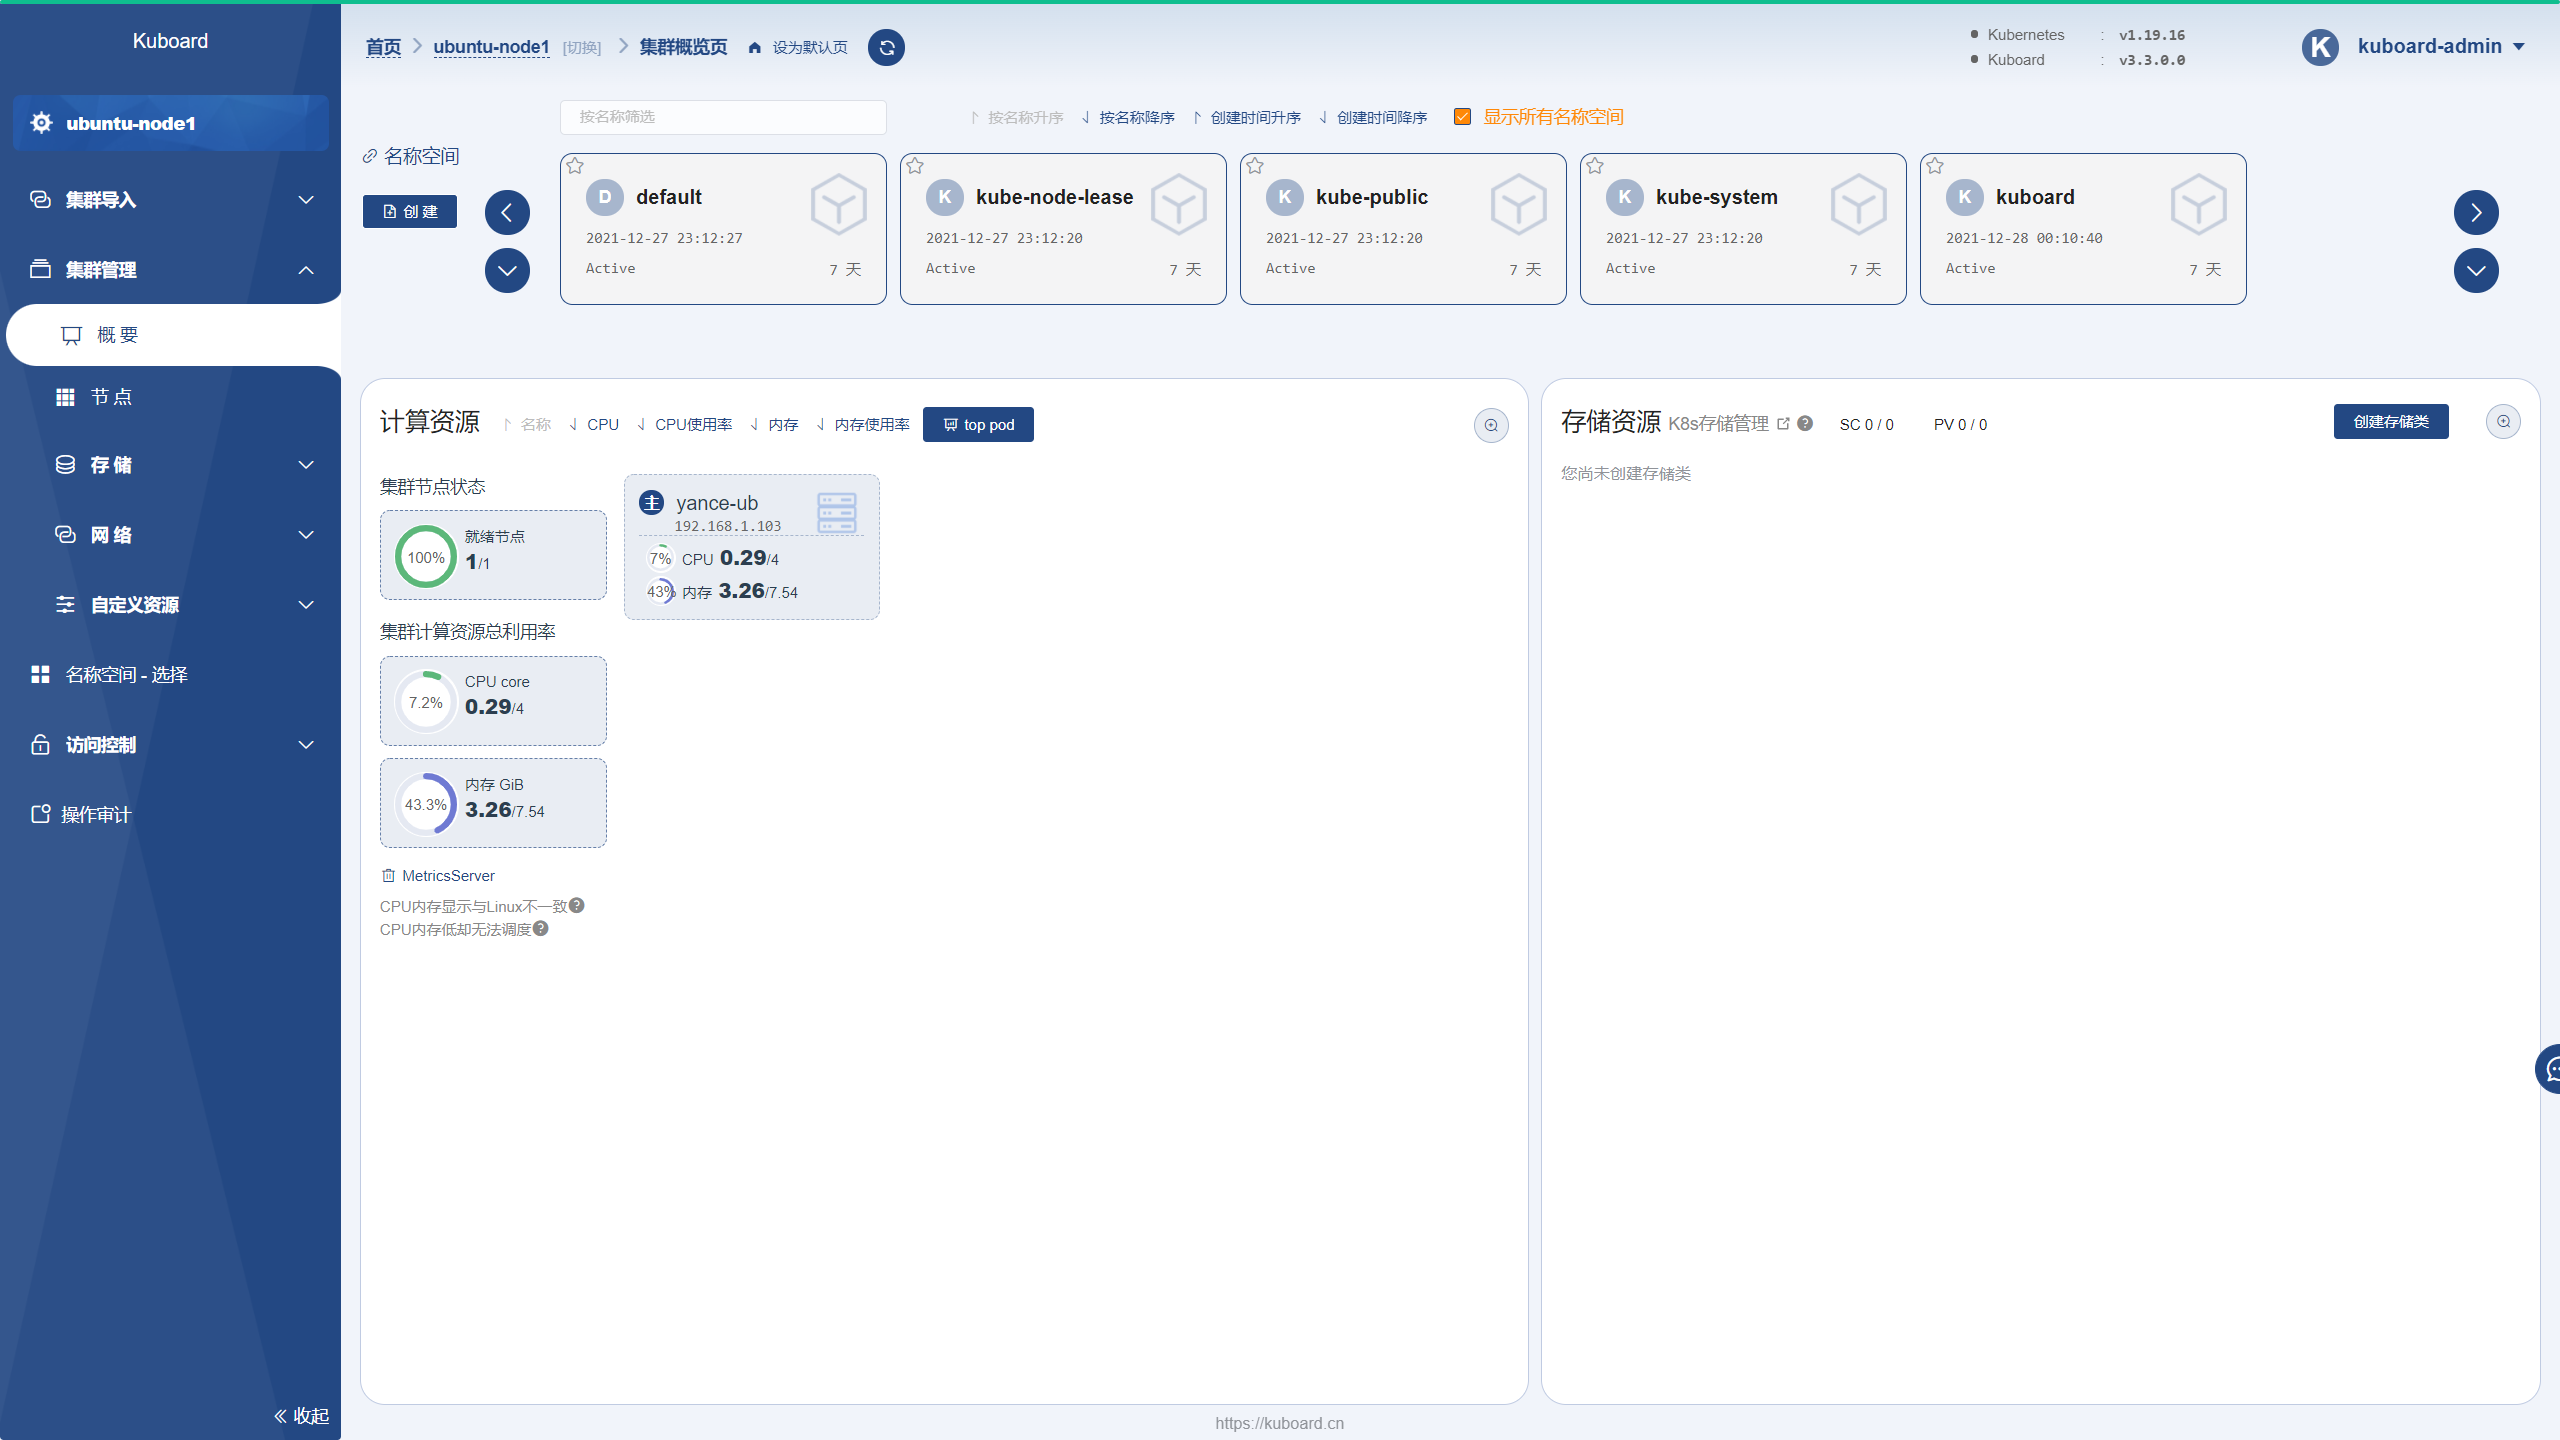Viewport: 2560px width, 1440px height.
Task: Open the yance-ub node name
Action: pyautogui.click(x=717, y=502)
